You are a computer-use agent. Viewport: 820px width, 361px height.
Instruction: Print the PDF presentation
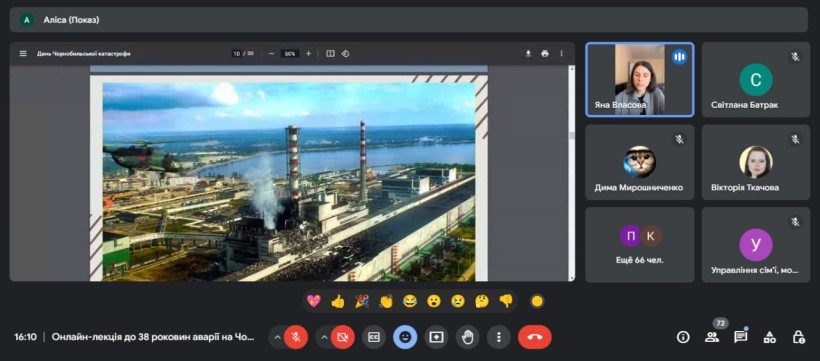point(545,53)
